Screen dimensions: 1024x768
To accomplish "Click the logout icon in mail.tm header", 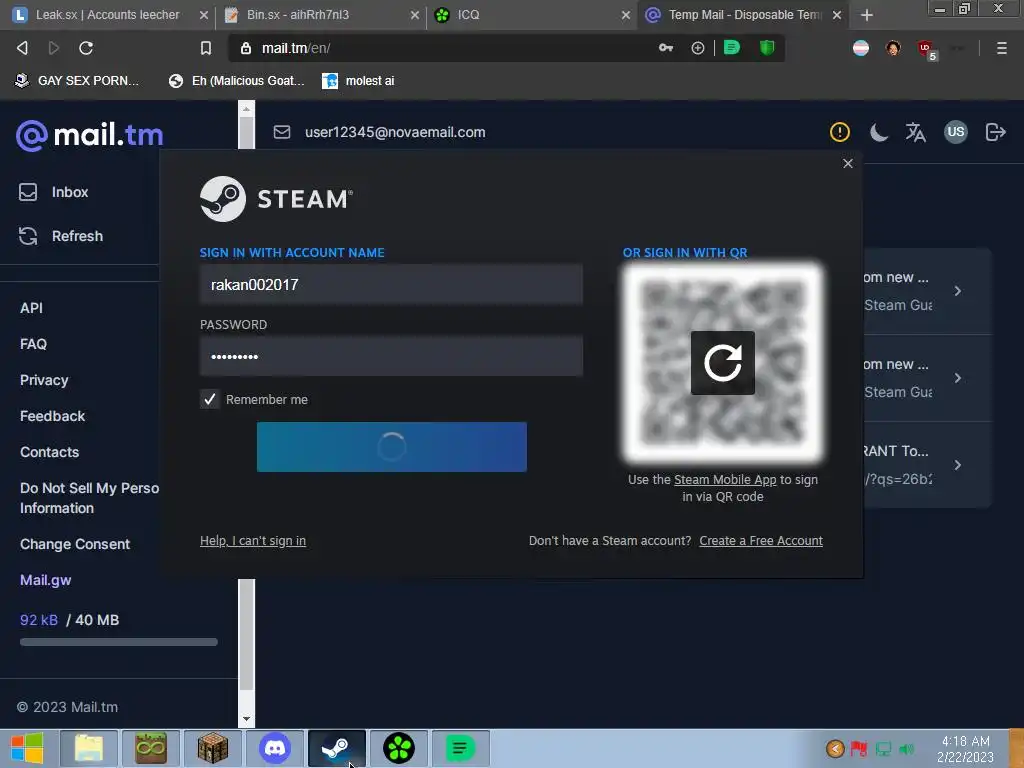I will (995, 132).
